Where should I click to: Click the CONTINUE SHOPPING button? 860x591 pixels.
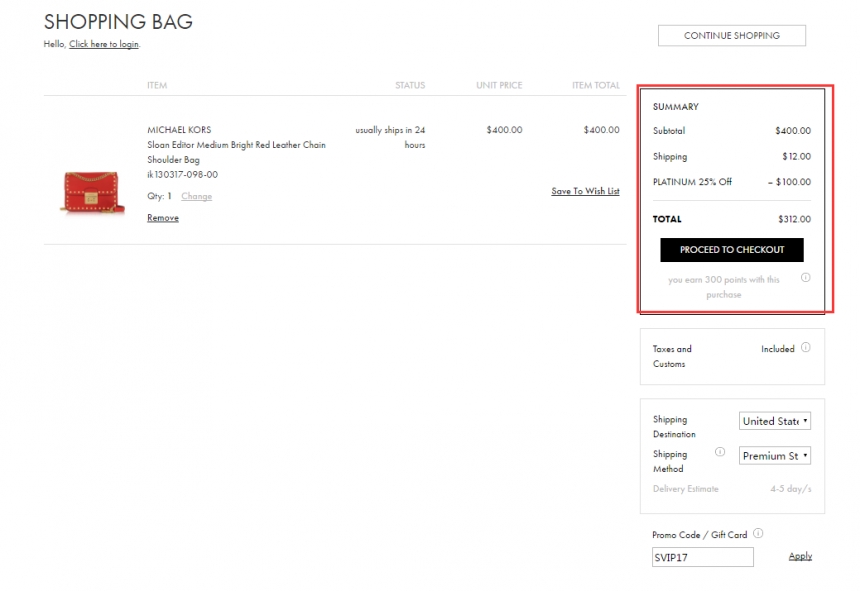[731, 35]
